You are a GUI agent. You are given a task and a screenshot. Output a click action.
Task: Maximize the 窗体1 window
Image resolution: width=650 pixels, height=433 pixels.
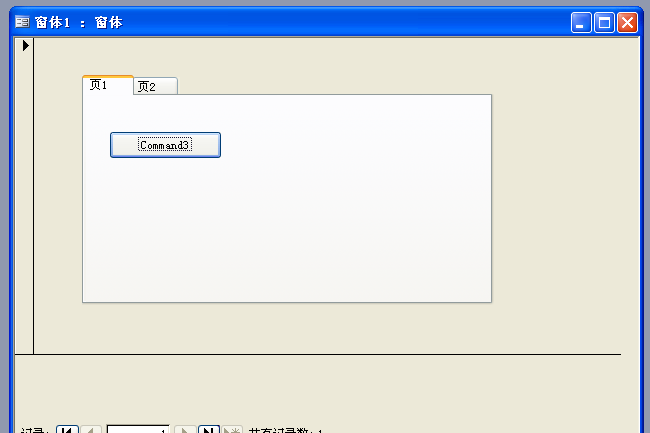click(604, 22)
